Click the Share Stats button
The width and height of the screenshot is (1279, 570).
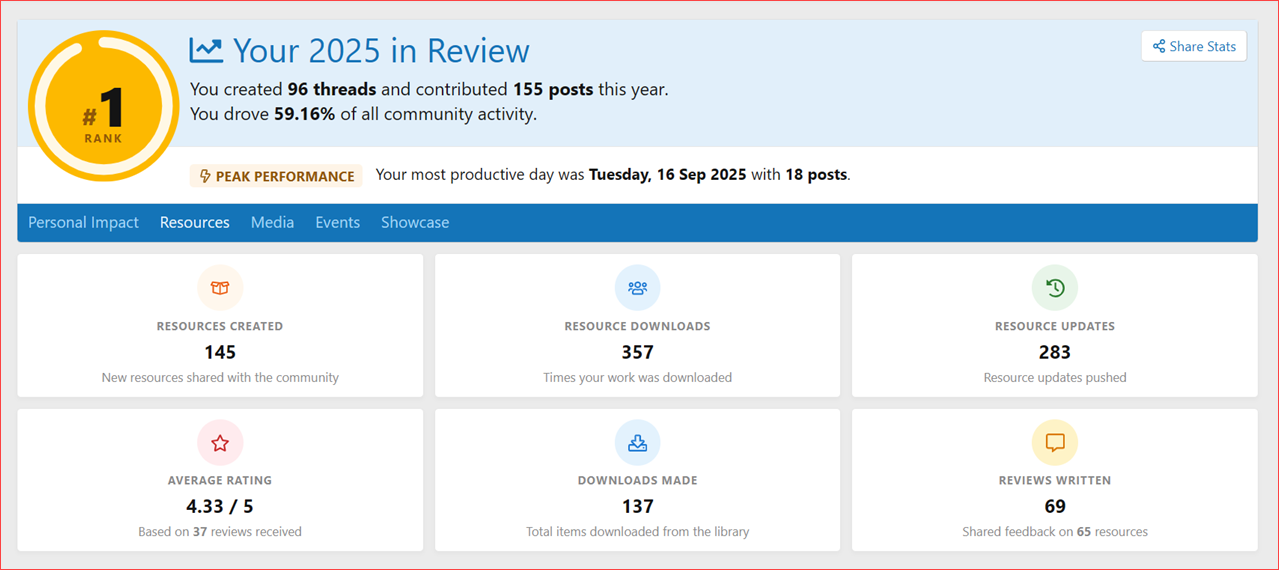[x=1194, y=46]
